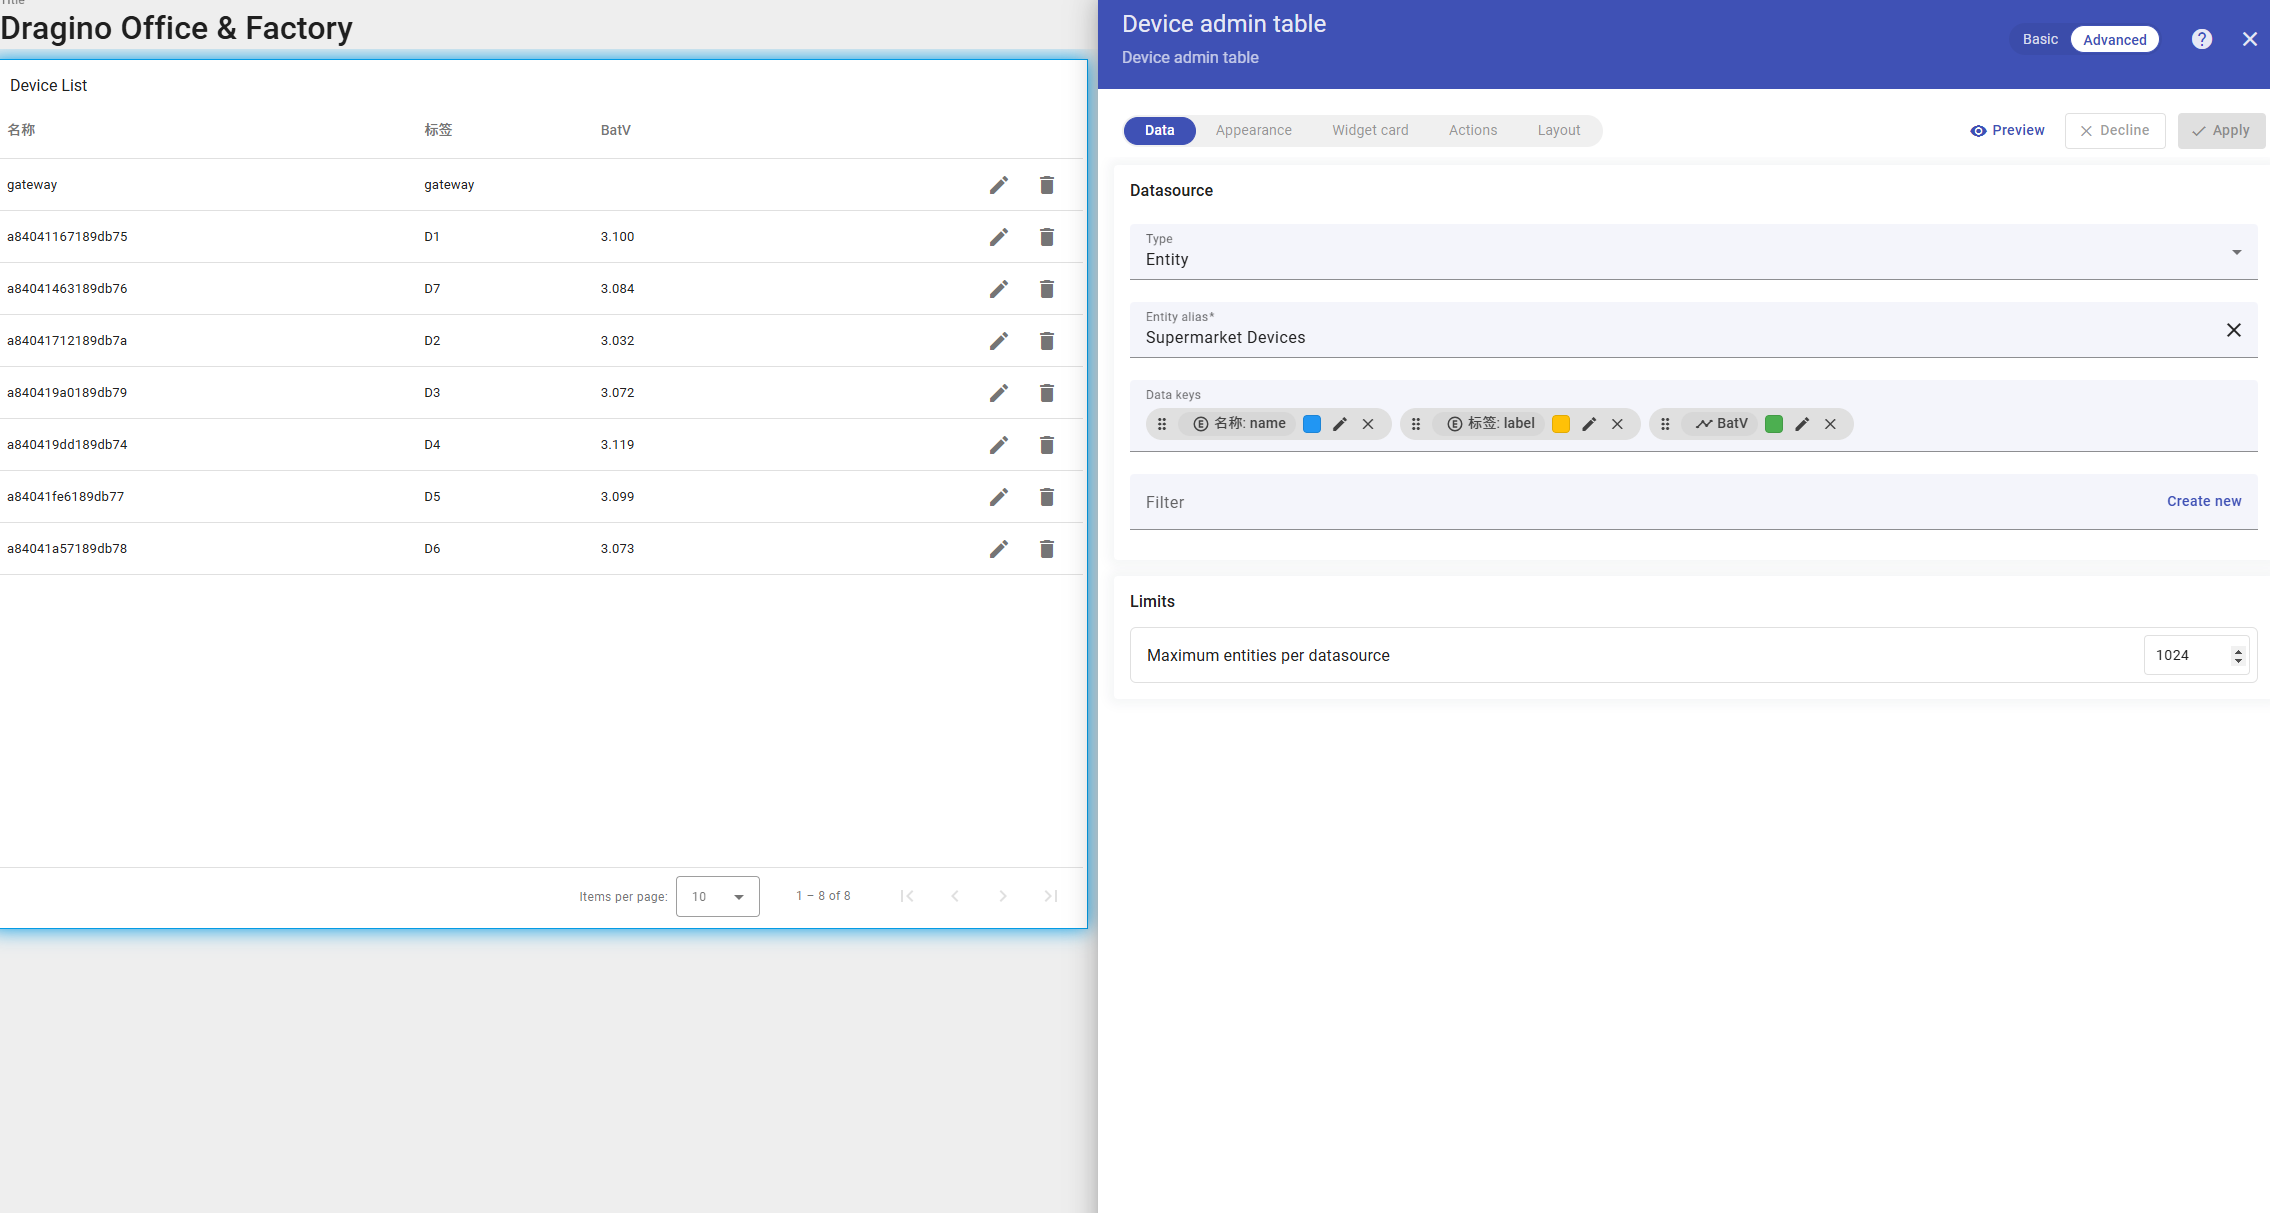The height and width of the screenshot is (1213, 2270).
Task: Delete device a84041a57189db78
Action: click(1046, 549)
